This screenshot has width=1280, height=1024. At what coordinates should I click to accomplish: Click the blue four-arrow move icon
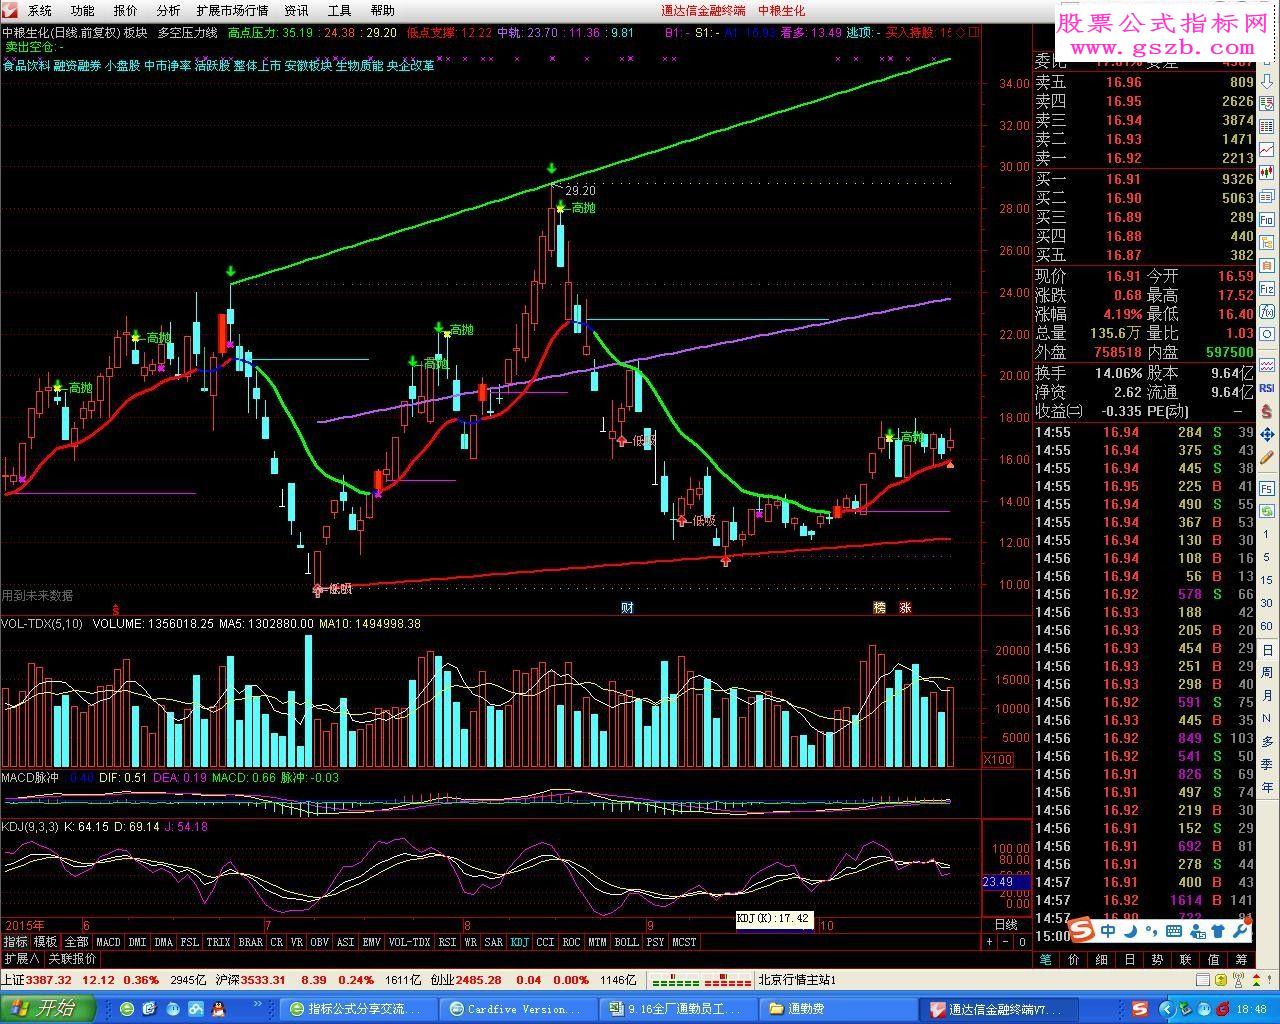pyautogui.click(x=1267, y=434)
